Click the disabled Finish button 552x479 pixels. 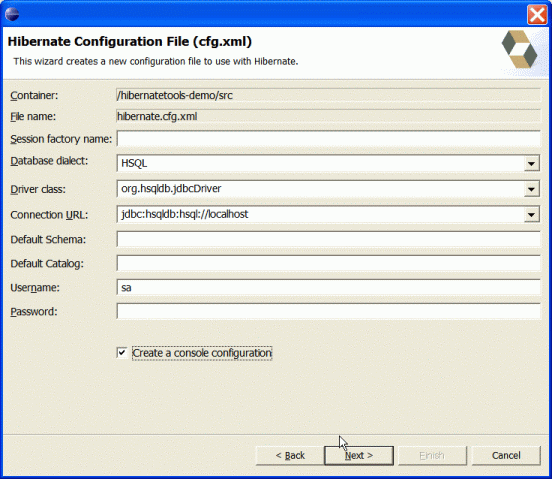click(432, 455)
